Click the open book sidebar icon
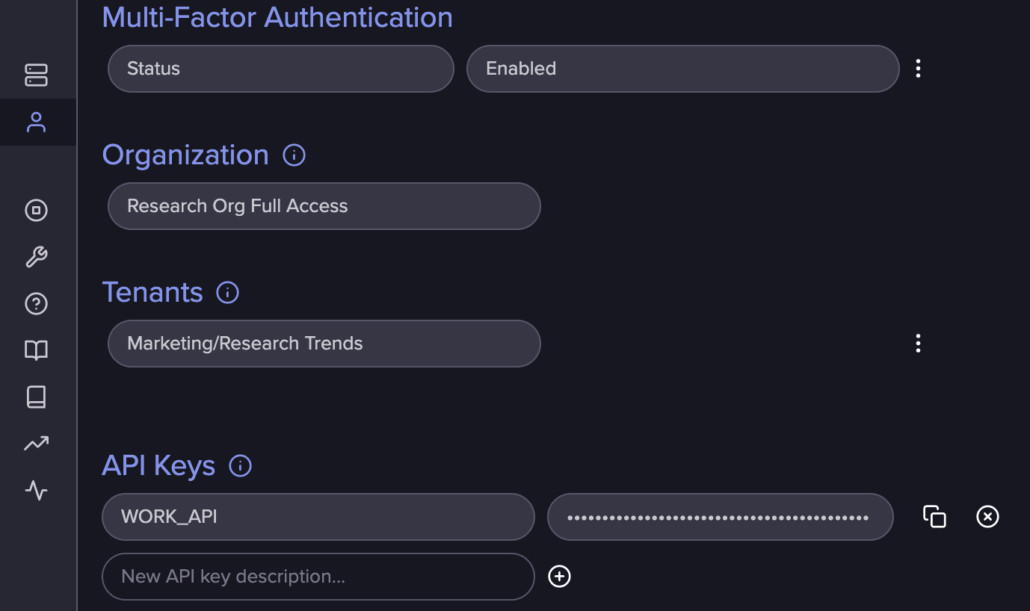 tap(36, 350)
